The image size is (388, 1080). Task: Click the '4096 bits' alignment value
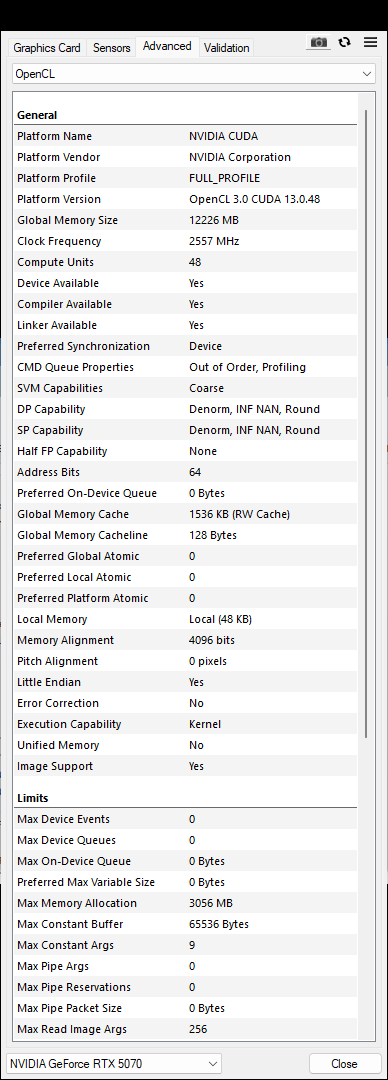pos(212,641)
